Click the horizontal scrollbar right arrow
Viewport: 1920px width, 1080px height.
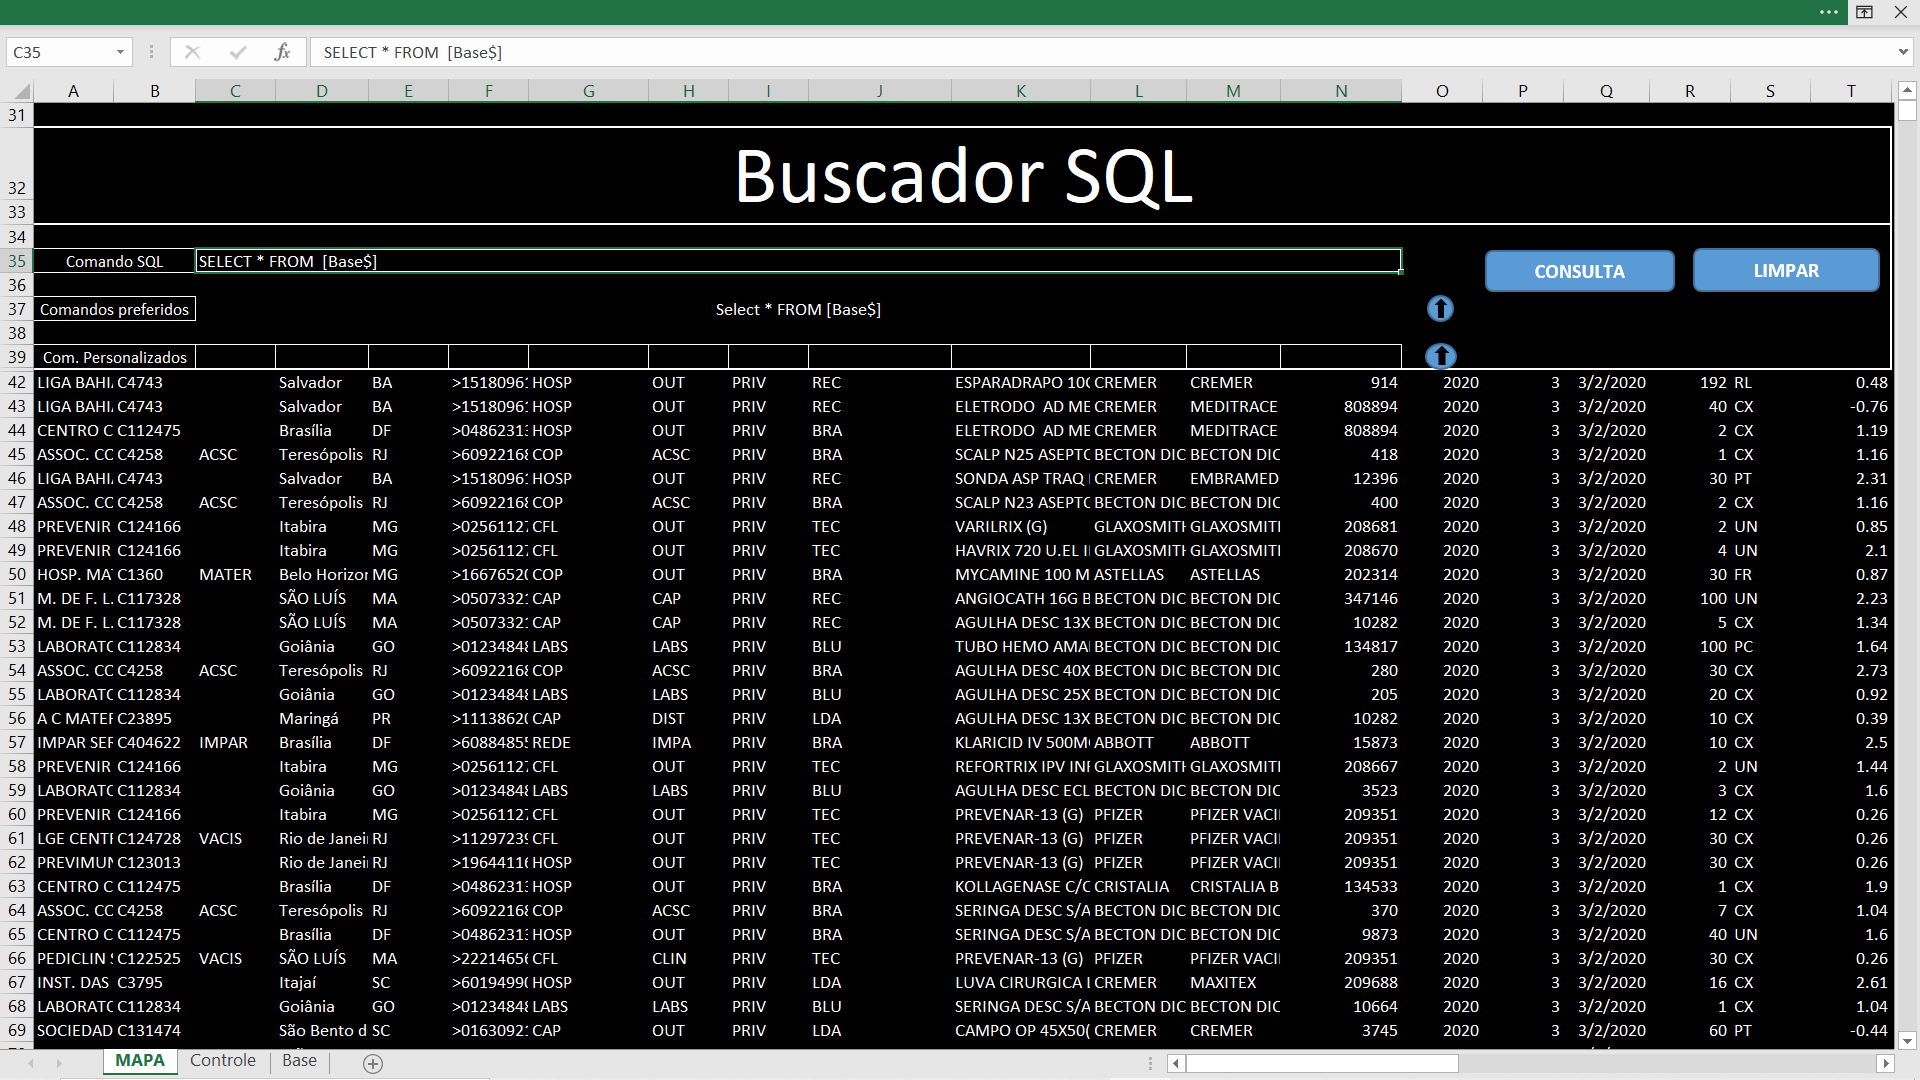[1886, 1064]
